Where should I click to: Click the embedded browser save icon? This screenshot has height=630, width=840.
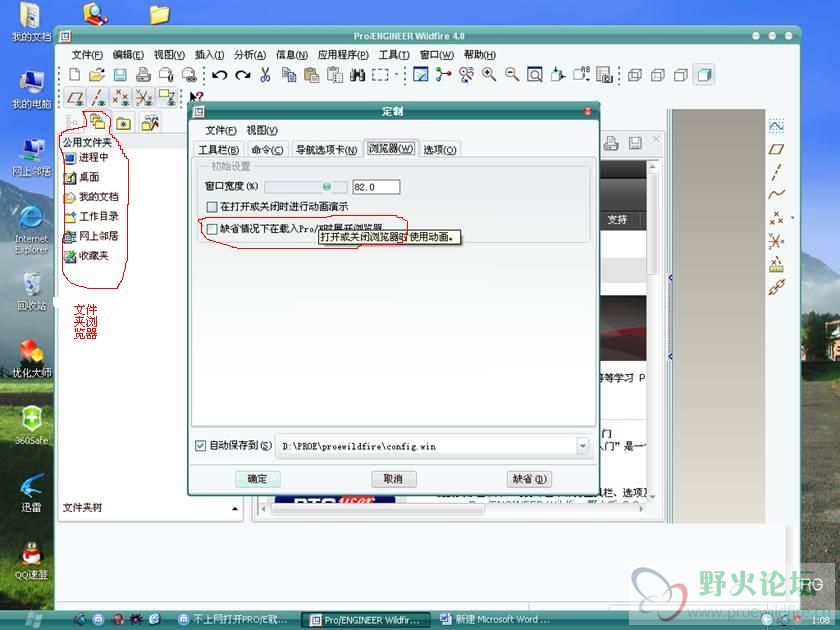[635, 143]
